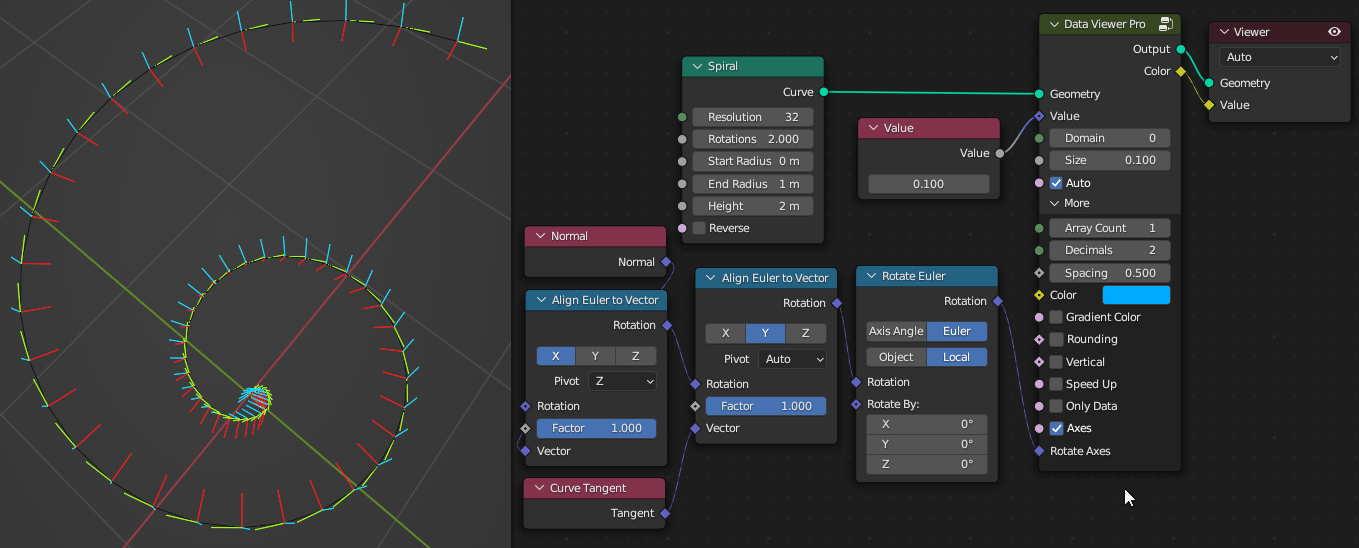The width and height of the screenshot is (1359, 548).
Task: Click the Decimals 2 field
Action: click(x=1110, y=250)
